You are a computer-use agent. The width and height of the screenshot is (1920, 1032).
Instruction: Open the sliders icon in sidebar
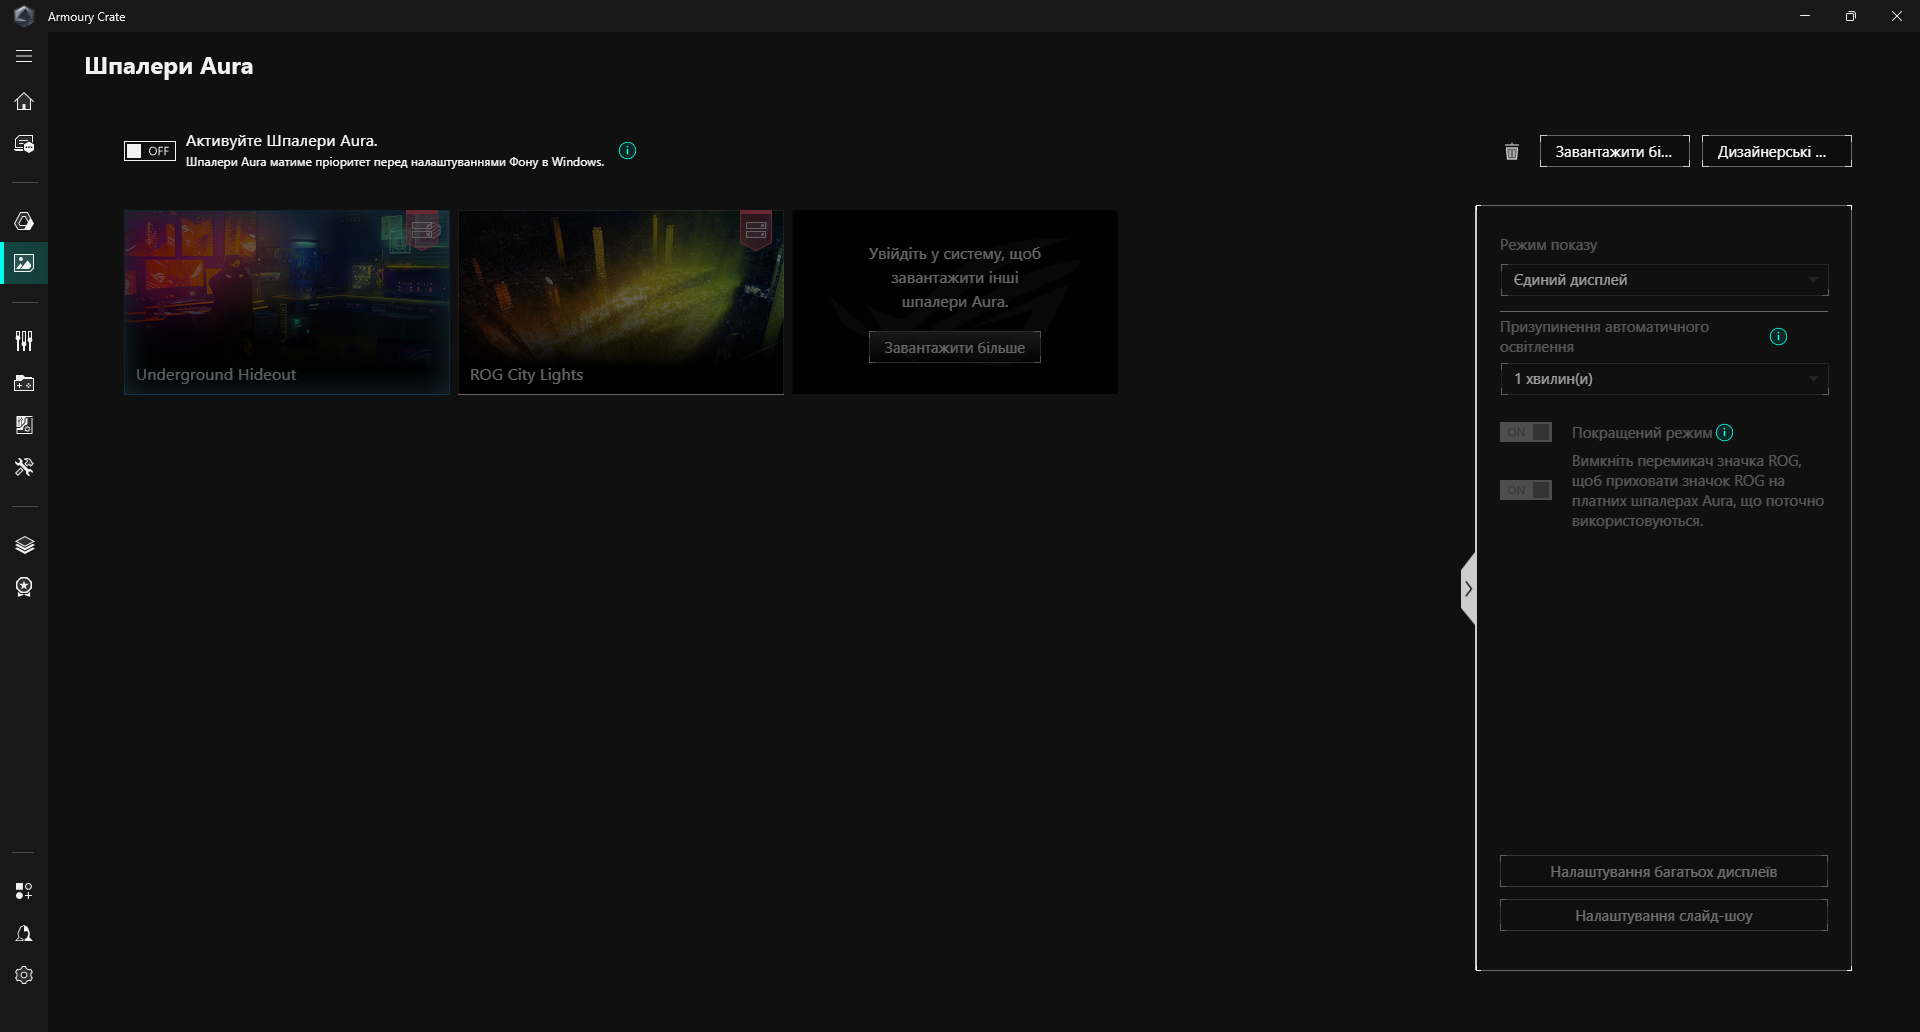pos(24,341)
